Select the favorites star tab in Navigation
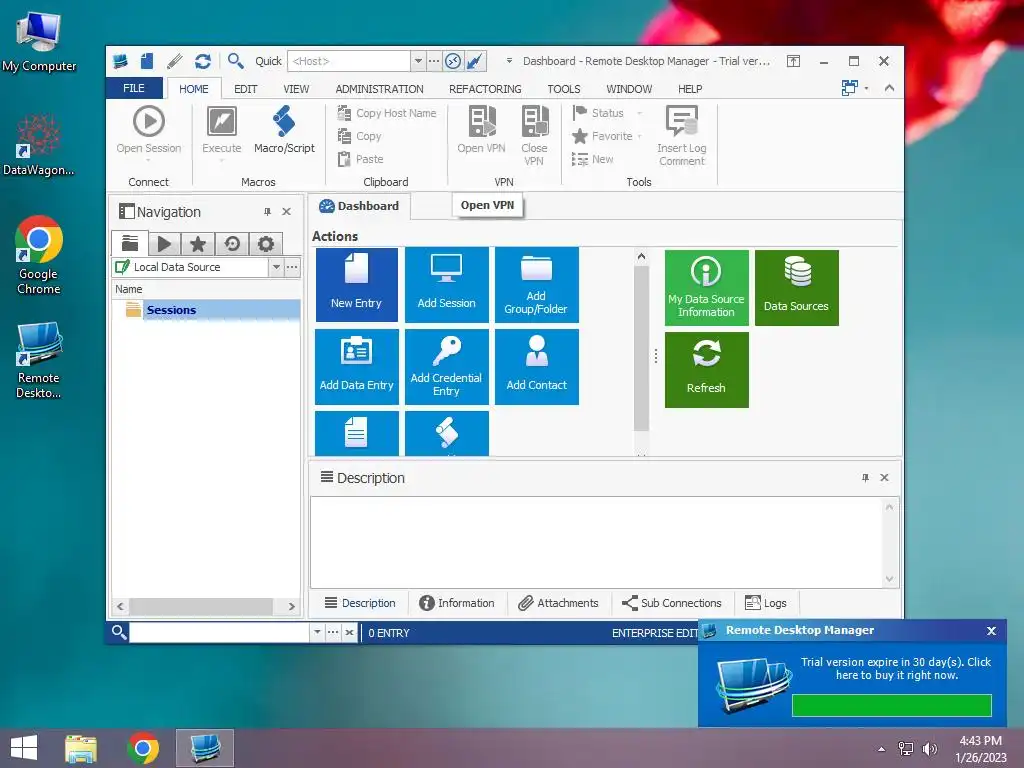 point(198,244)
